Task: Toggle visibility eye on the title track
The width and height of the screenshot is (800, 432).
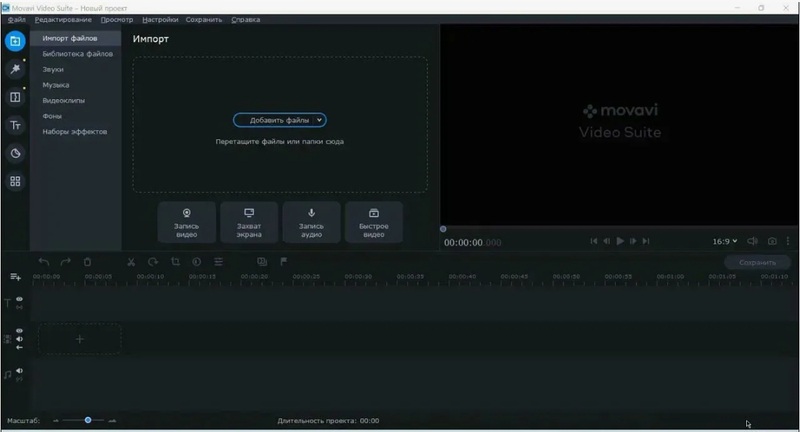Action: (x=19, y=299)
